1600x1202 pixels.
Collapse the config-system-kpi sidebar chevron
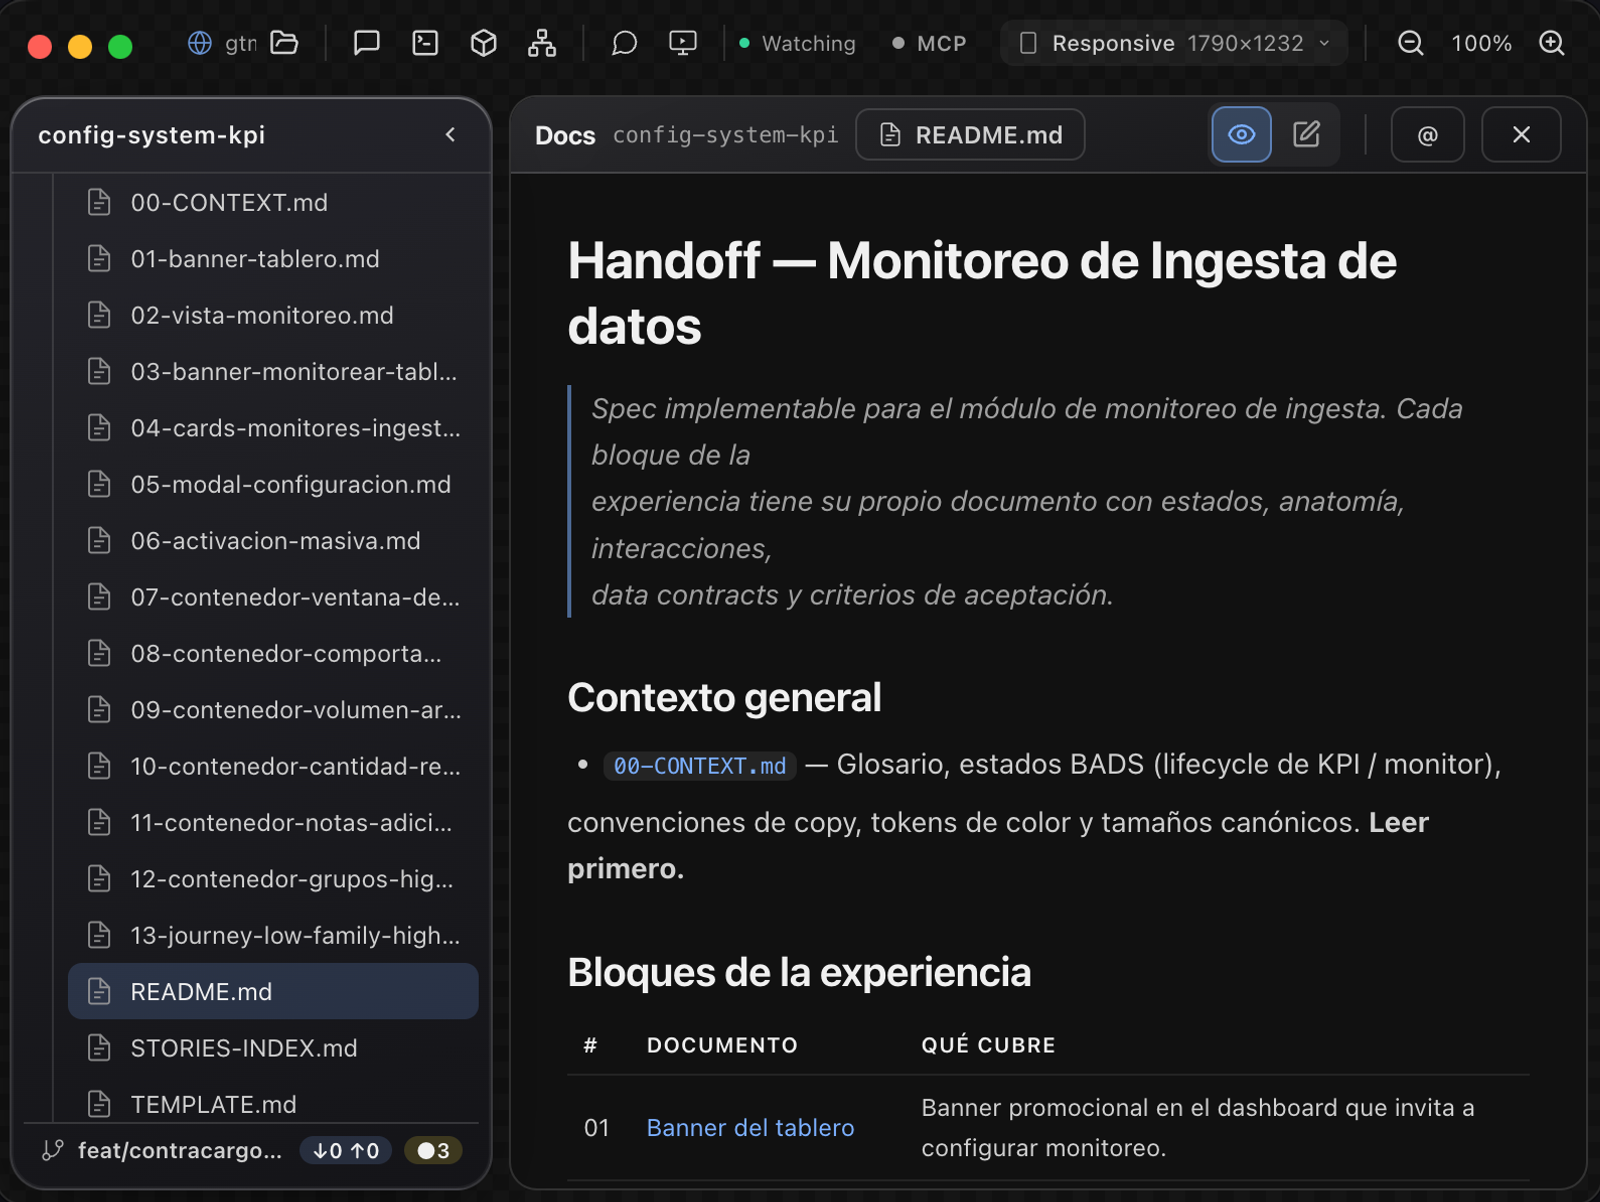point(450,134)
